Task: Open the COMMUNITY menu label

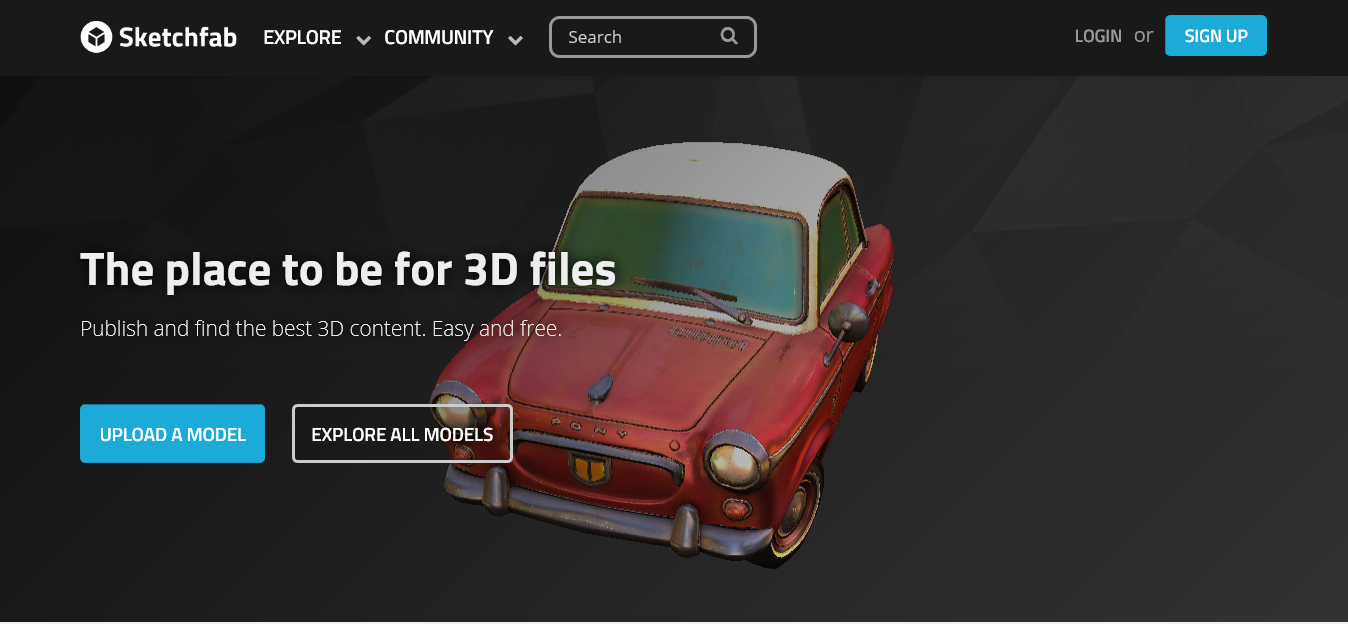Action: (438, 37)
